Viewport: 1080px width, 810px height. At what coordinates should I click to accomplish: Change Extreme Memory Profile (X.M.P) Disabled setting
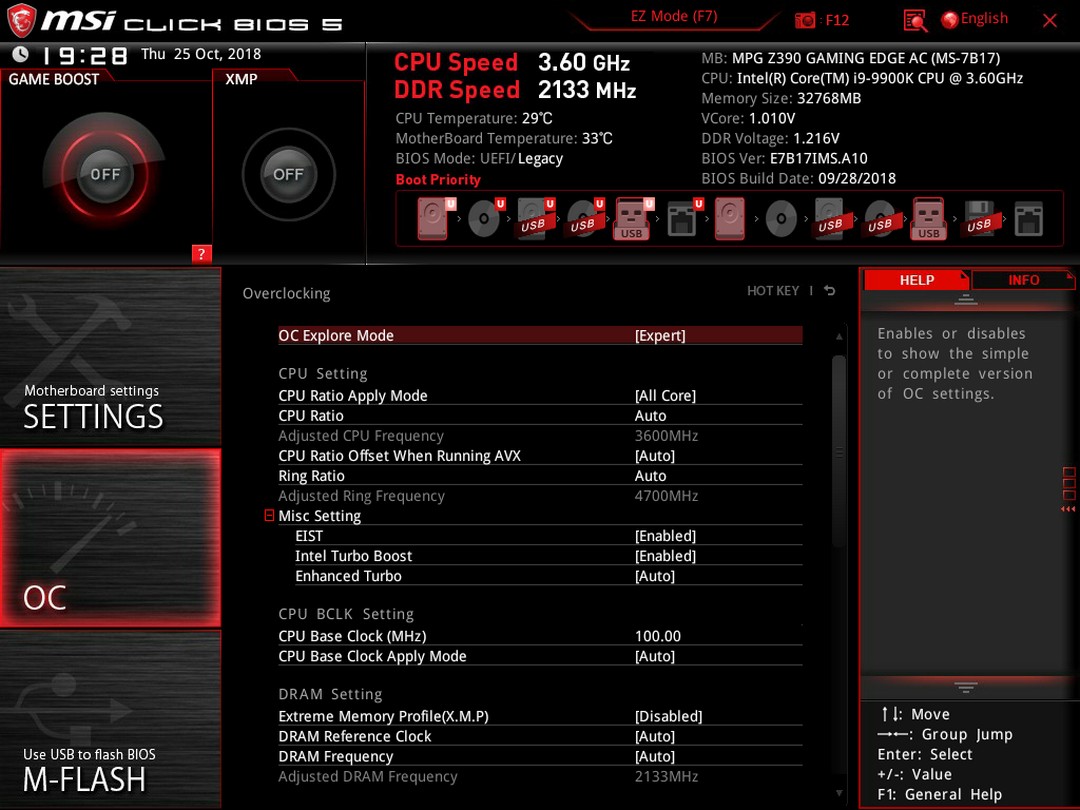540,716
